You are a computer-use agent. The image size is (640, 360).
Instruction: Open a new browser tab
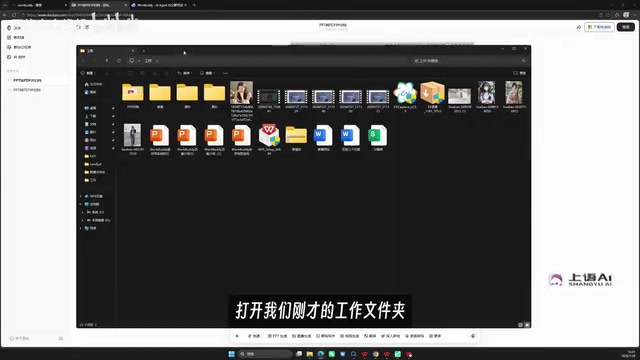[x=194, y=5]
